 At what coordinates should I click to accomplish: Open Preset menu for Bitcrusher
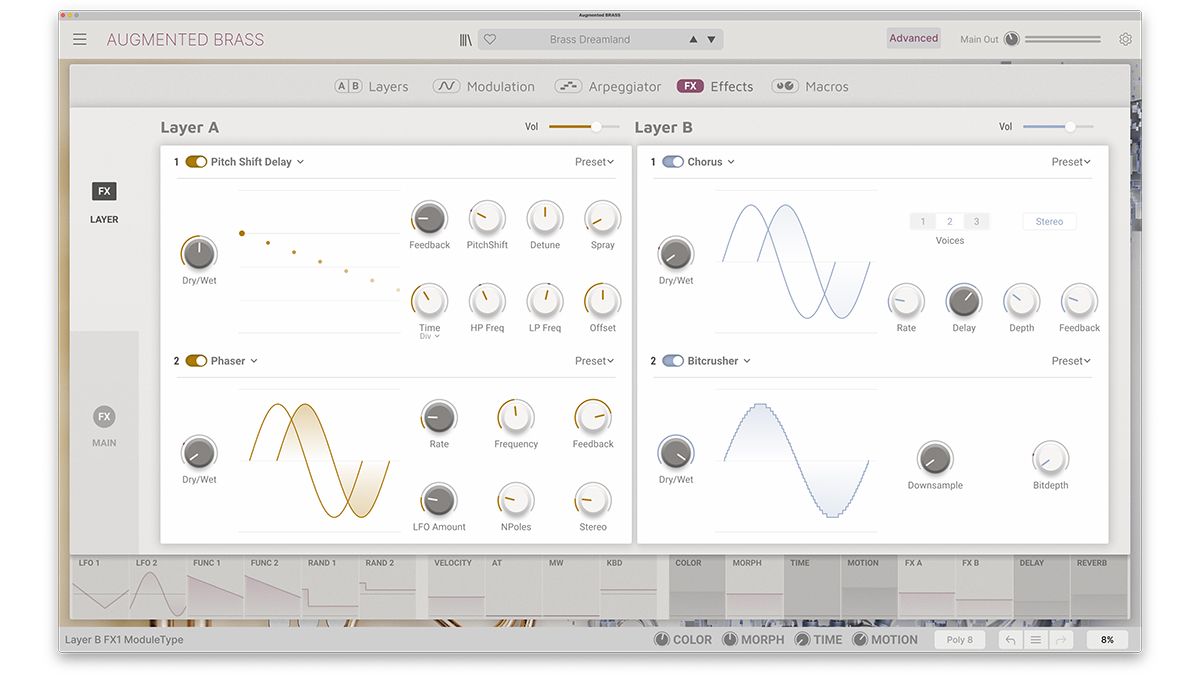coord(1071,361)
